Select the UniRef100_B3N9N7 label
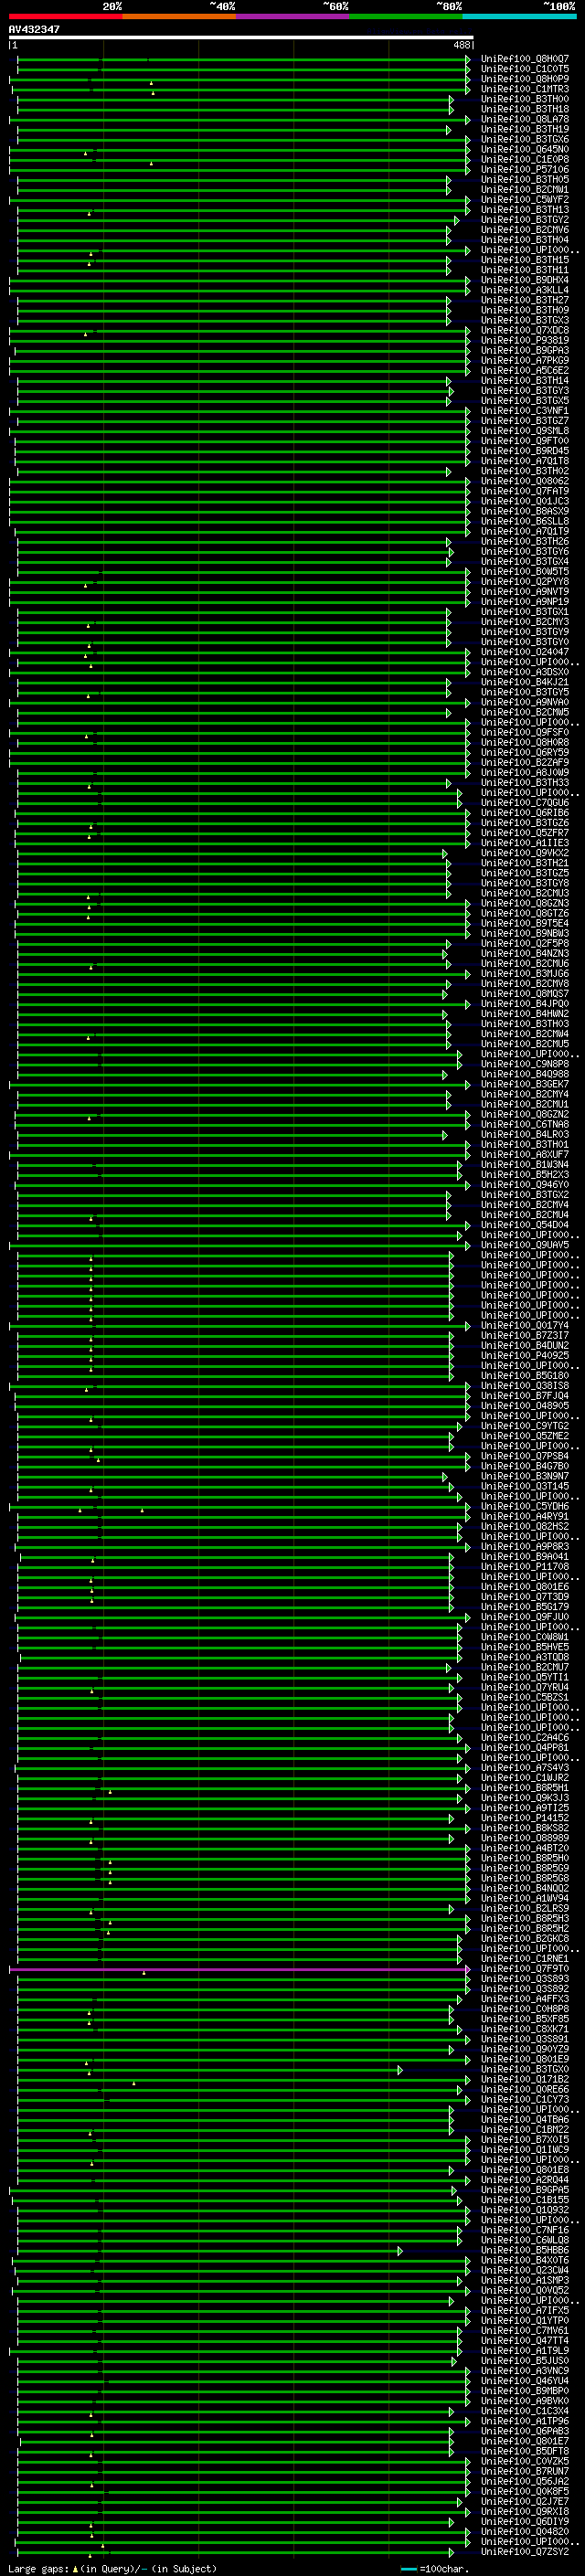The image size is (585, 2576). pos(525,1476)
